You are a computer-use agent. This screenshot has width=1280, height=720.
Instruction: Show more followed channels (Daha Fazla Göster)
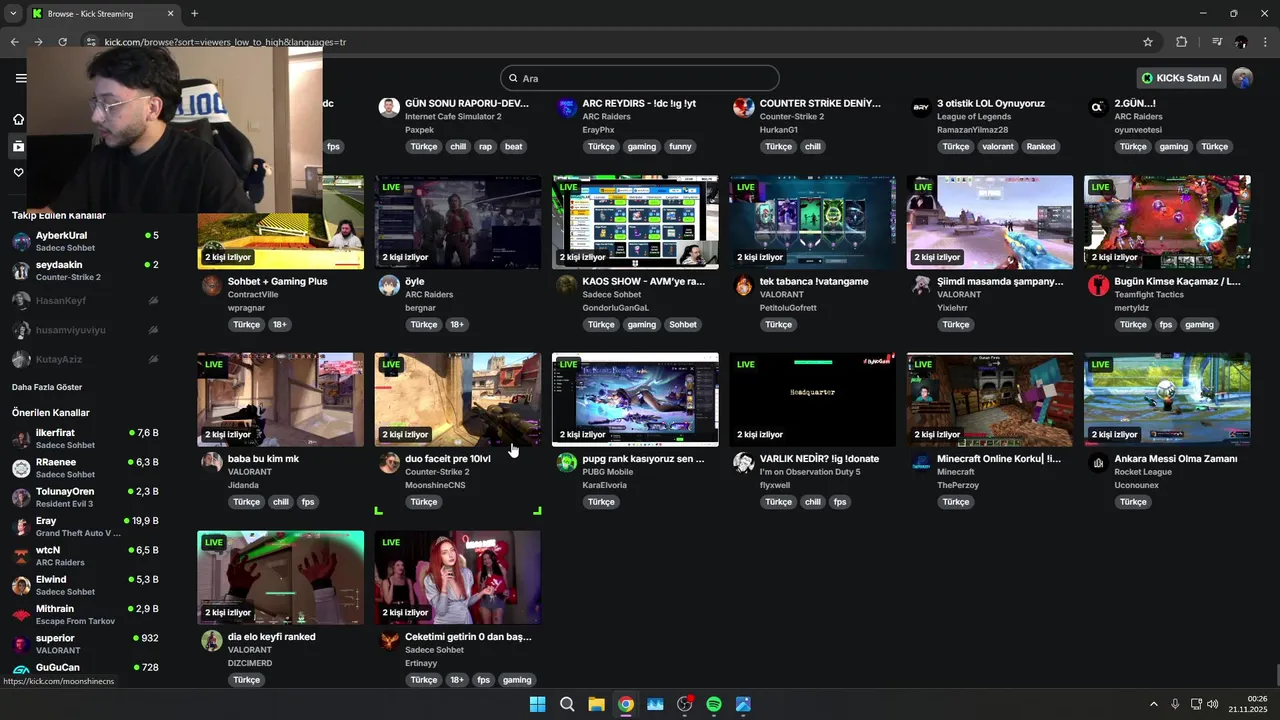point(47,387)
